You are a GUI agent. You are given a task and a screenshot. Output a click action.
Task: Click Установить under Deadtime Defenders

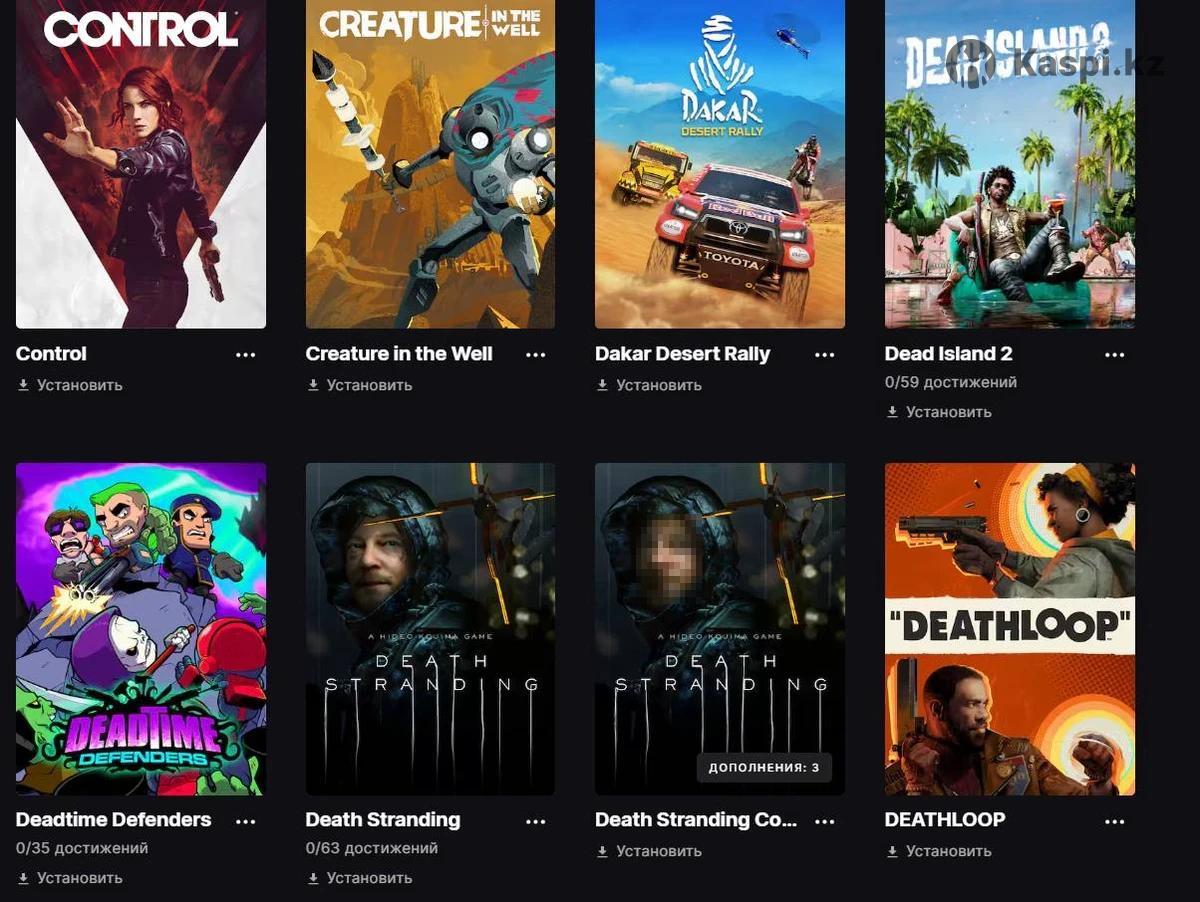coord(70,878)
